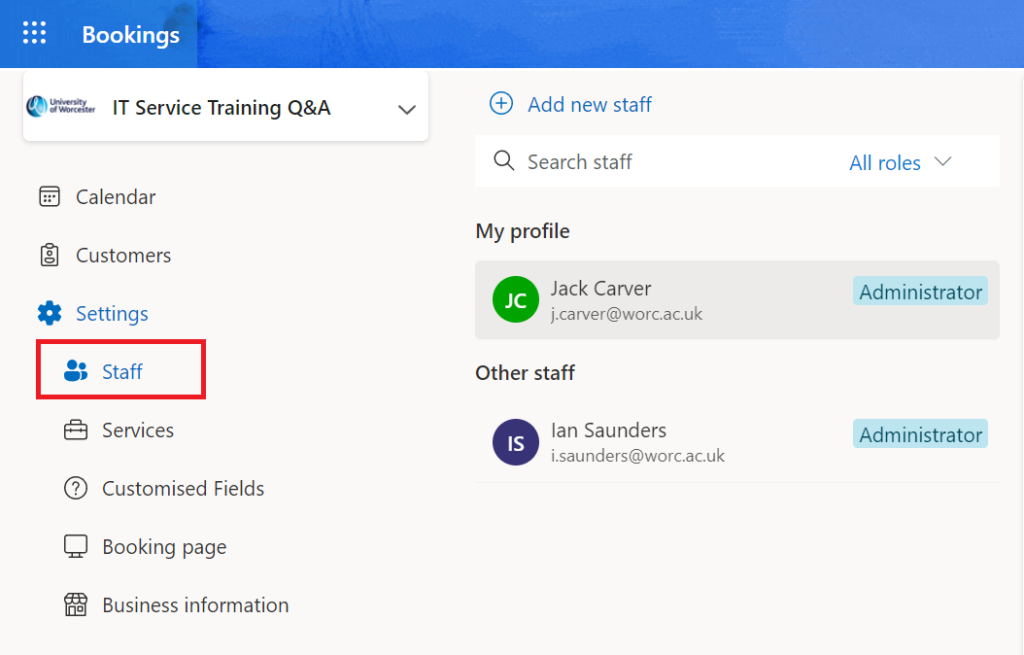Select Jack Carver name text

pyautogui.click(x=601, y=288)
